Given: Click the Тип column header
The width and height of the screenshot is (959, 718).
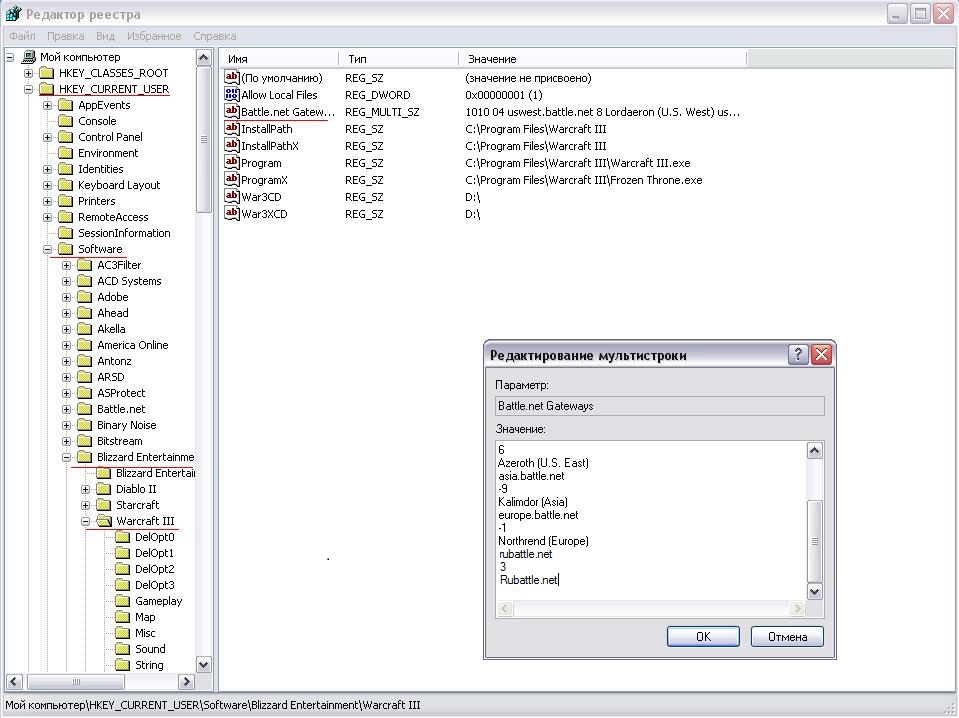Looking at the screenshot, I should pyautogui.click(x=398, y=59).
